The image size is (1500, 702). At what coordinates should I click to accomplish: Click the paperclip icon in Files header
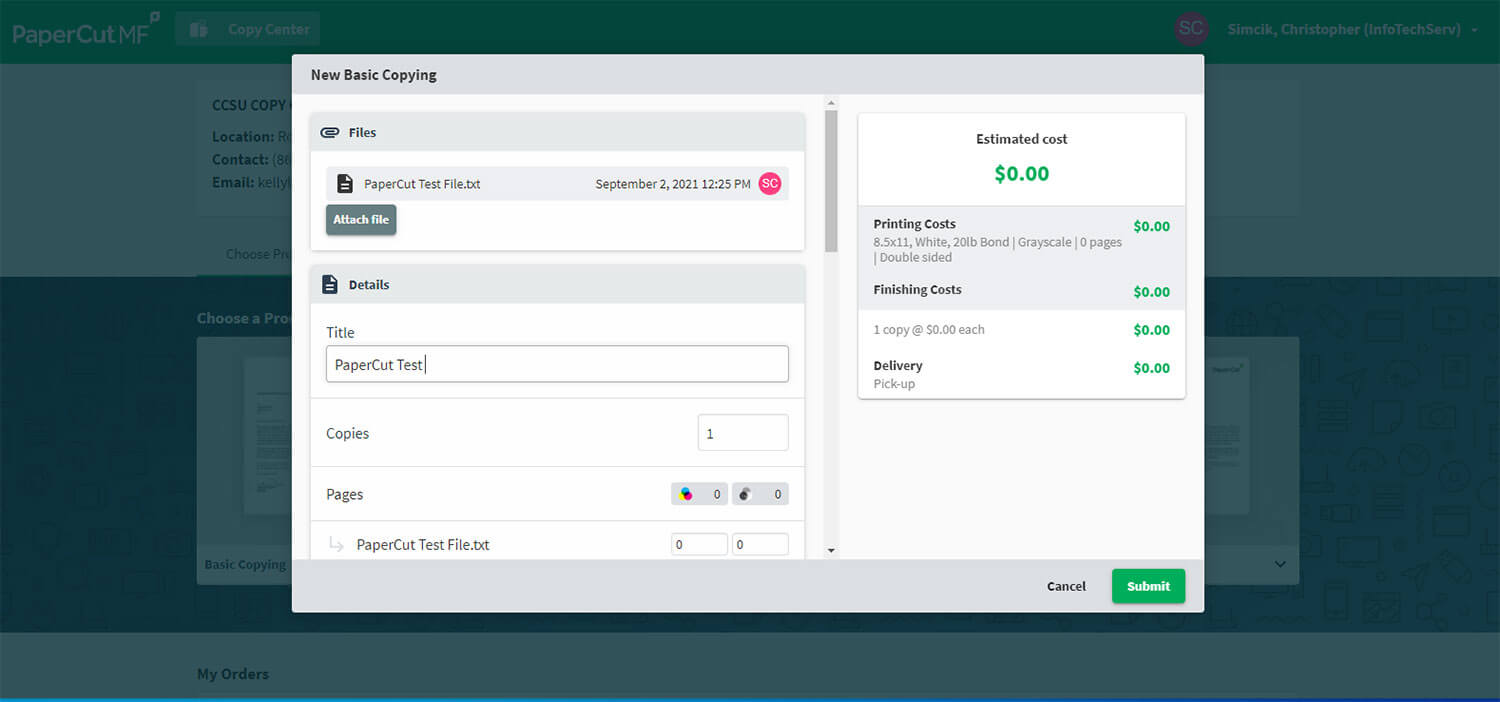pos(330,132)
